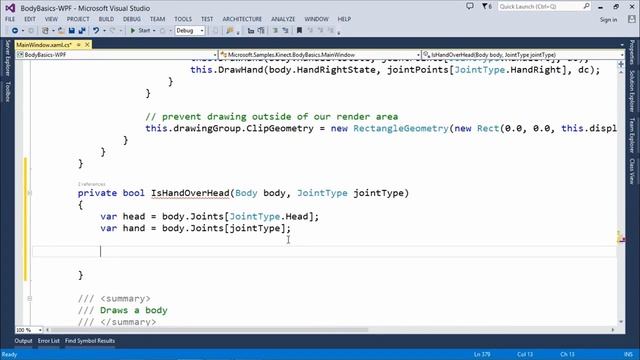Open the Microsoft.Samples.Kinect.BodyBasics.MainWindow type dropdown

320,55
